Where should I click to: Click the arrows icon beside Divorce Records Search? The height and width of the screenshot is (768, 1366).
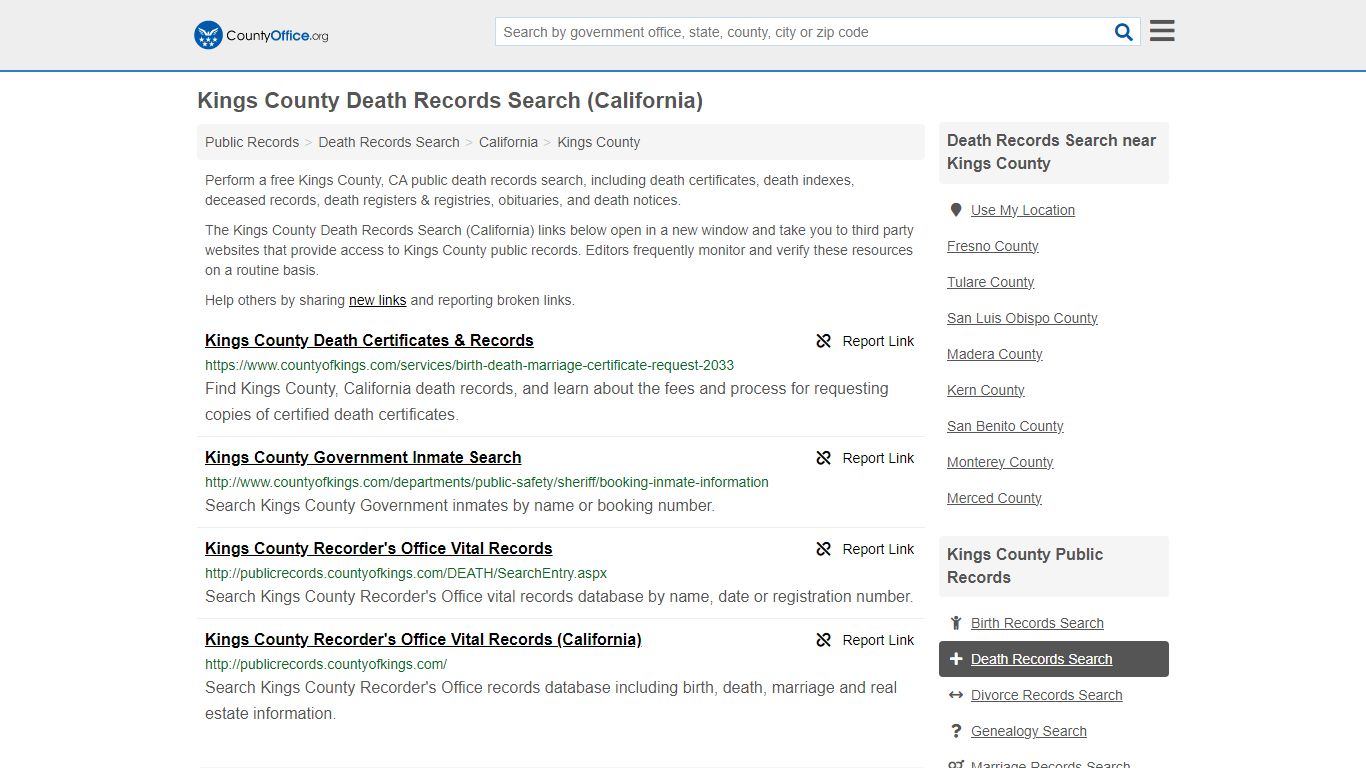(956, 695)
